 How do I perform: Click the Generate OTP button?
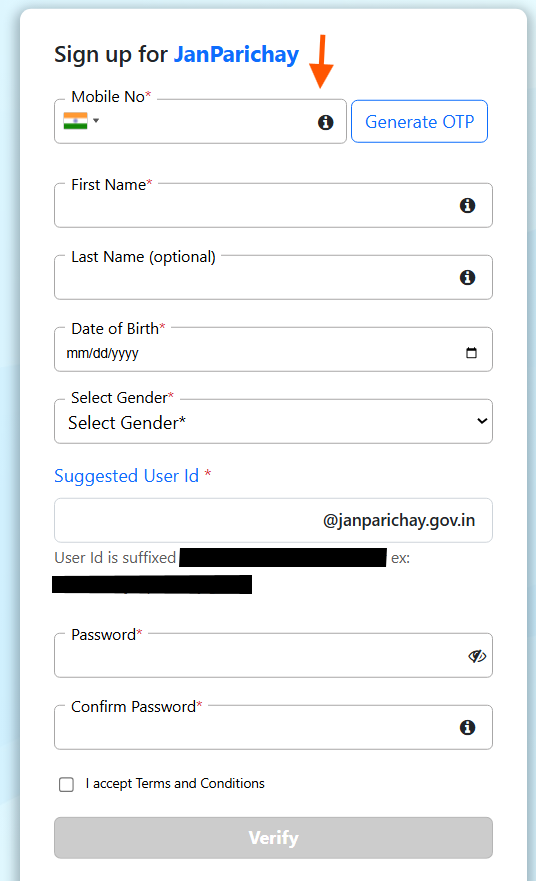click(419, 121)
